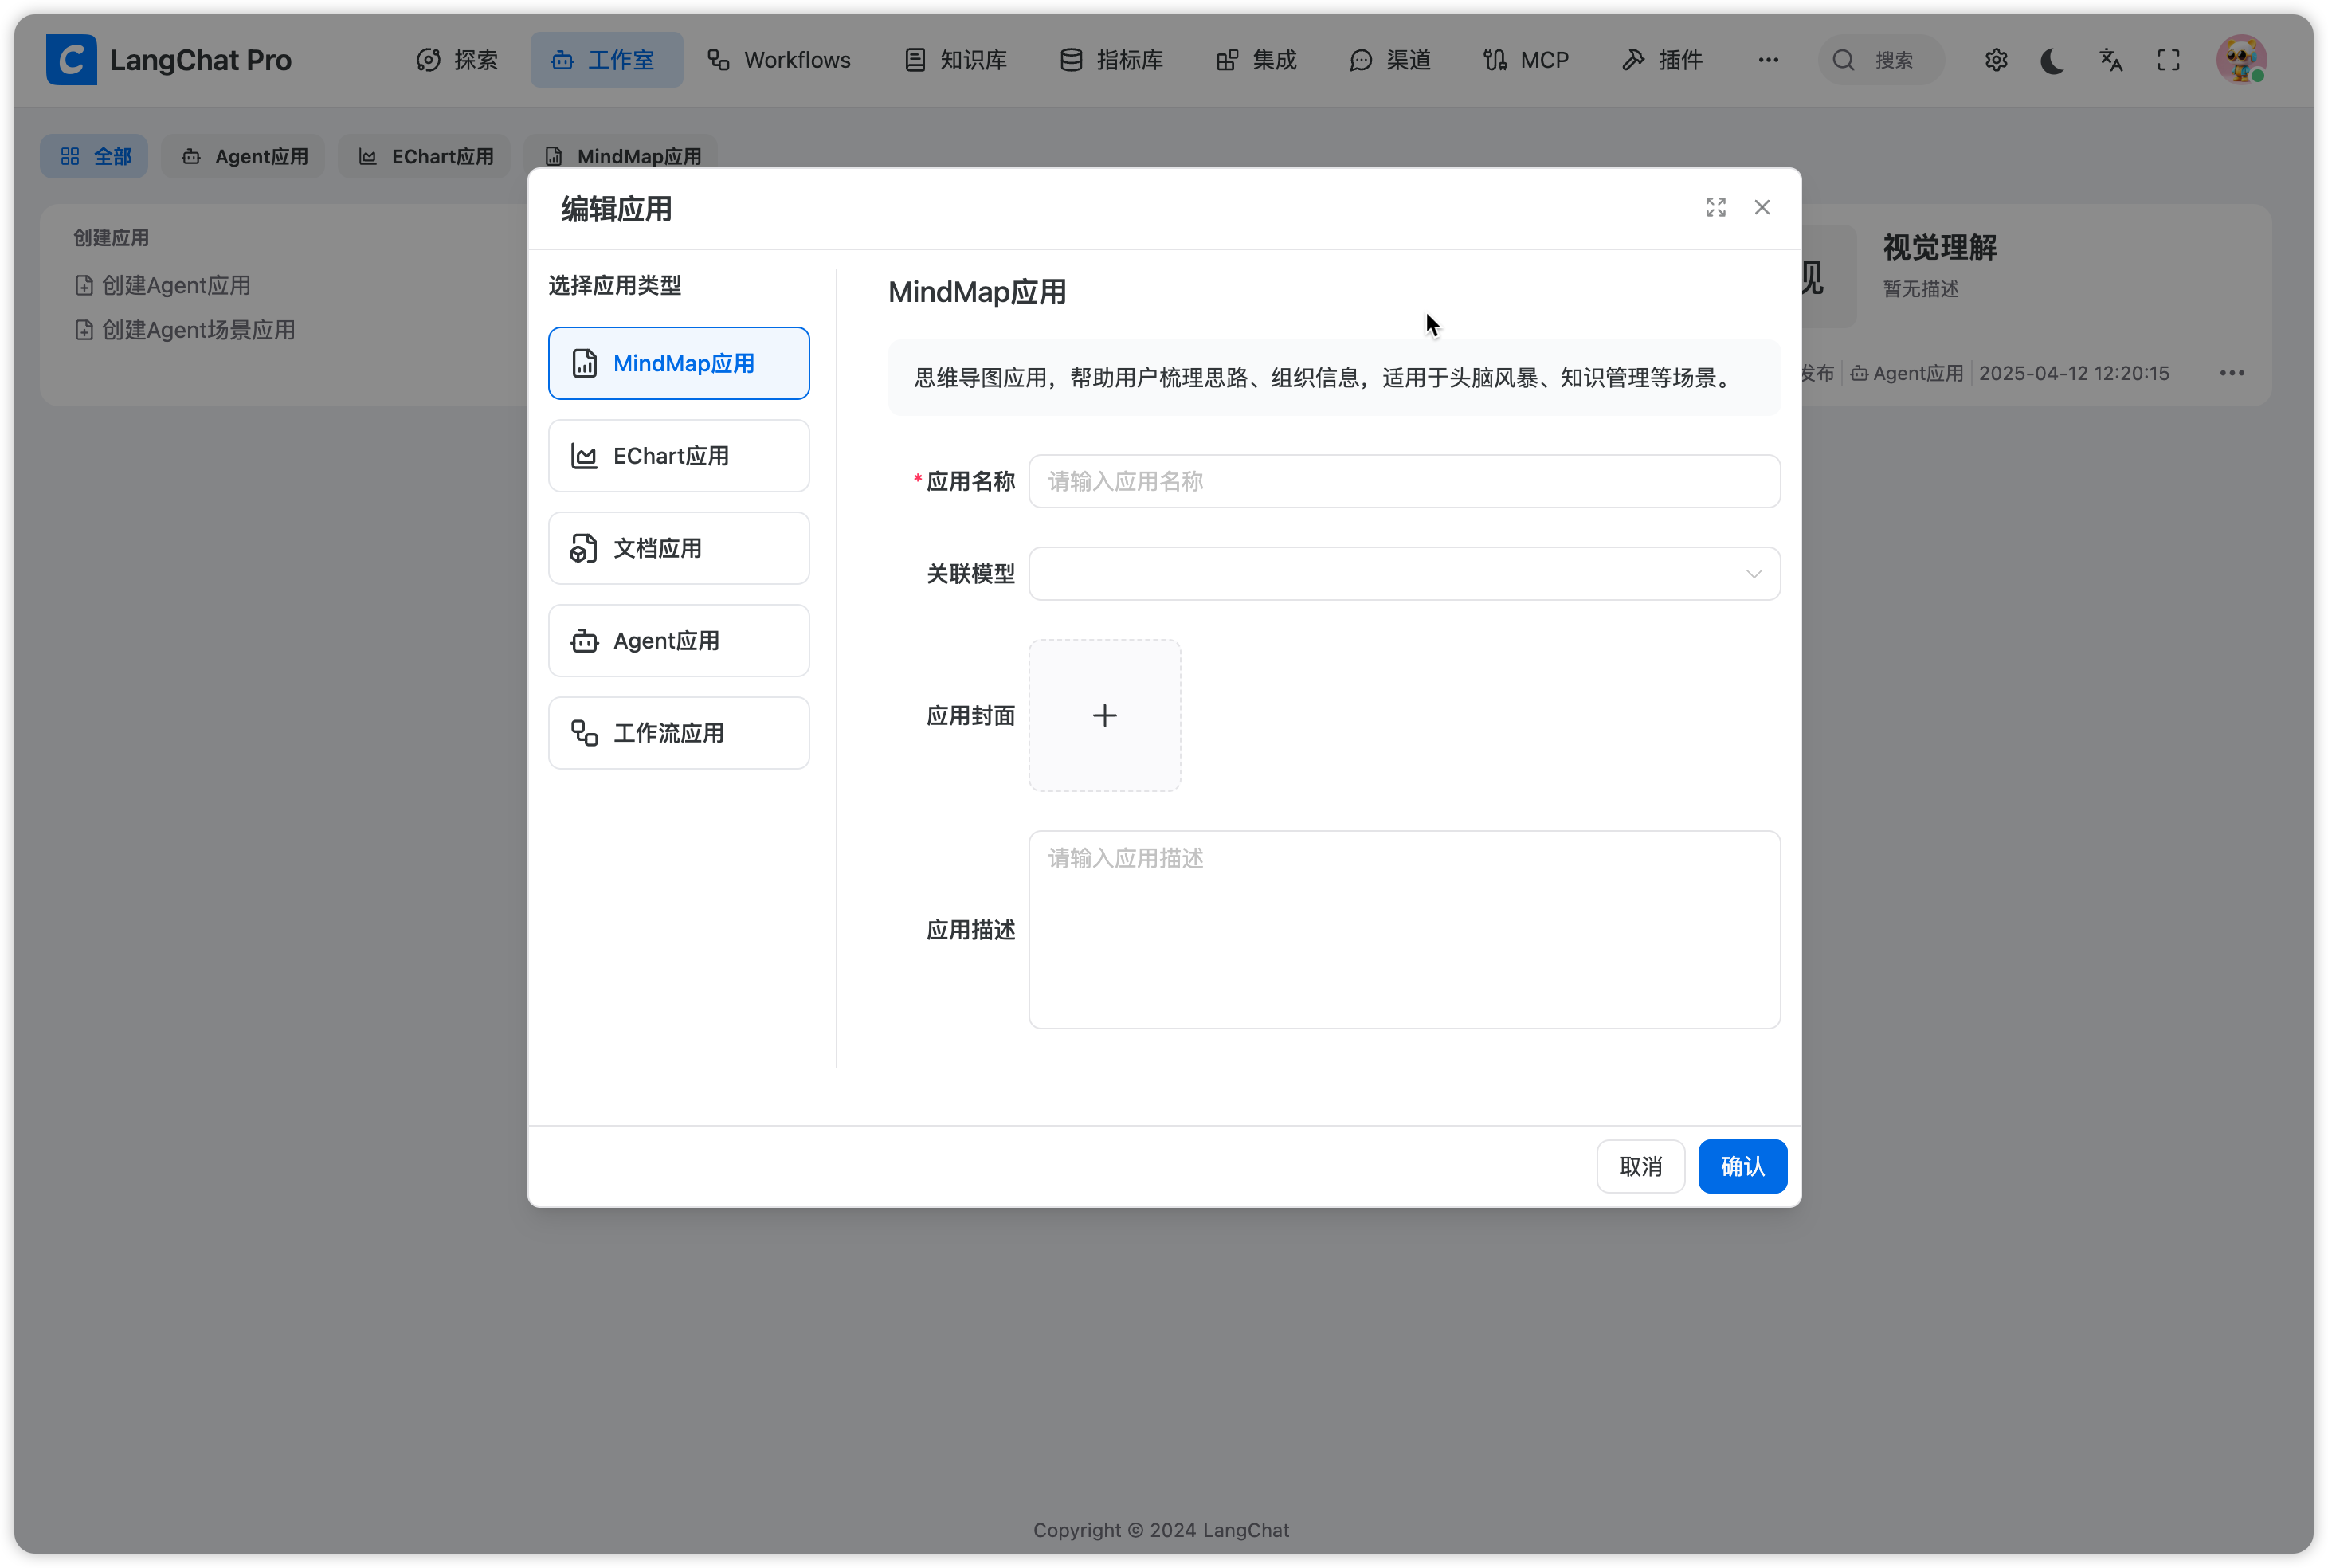2328x1568 pixels.
Task: Select the 文档应用 type option
Action: (x=678, y=548)
